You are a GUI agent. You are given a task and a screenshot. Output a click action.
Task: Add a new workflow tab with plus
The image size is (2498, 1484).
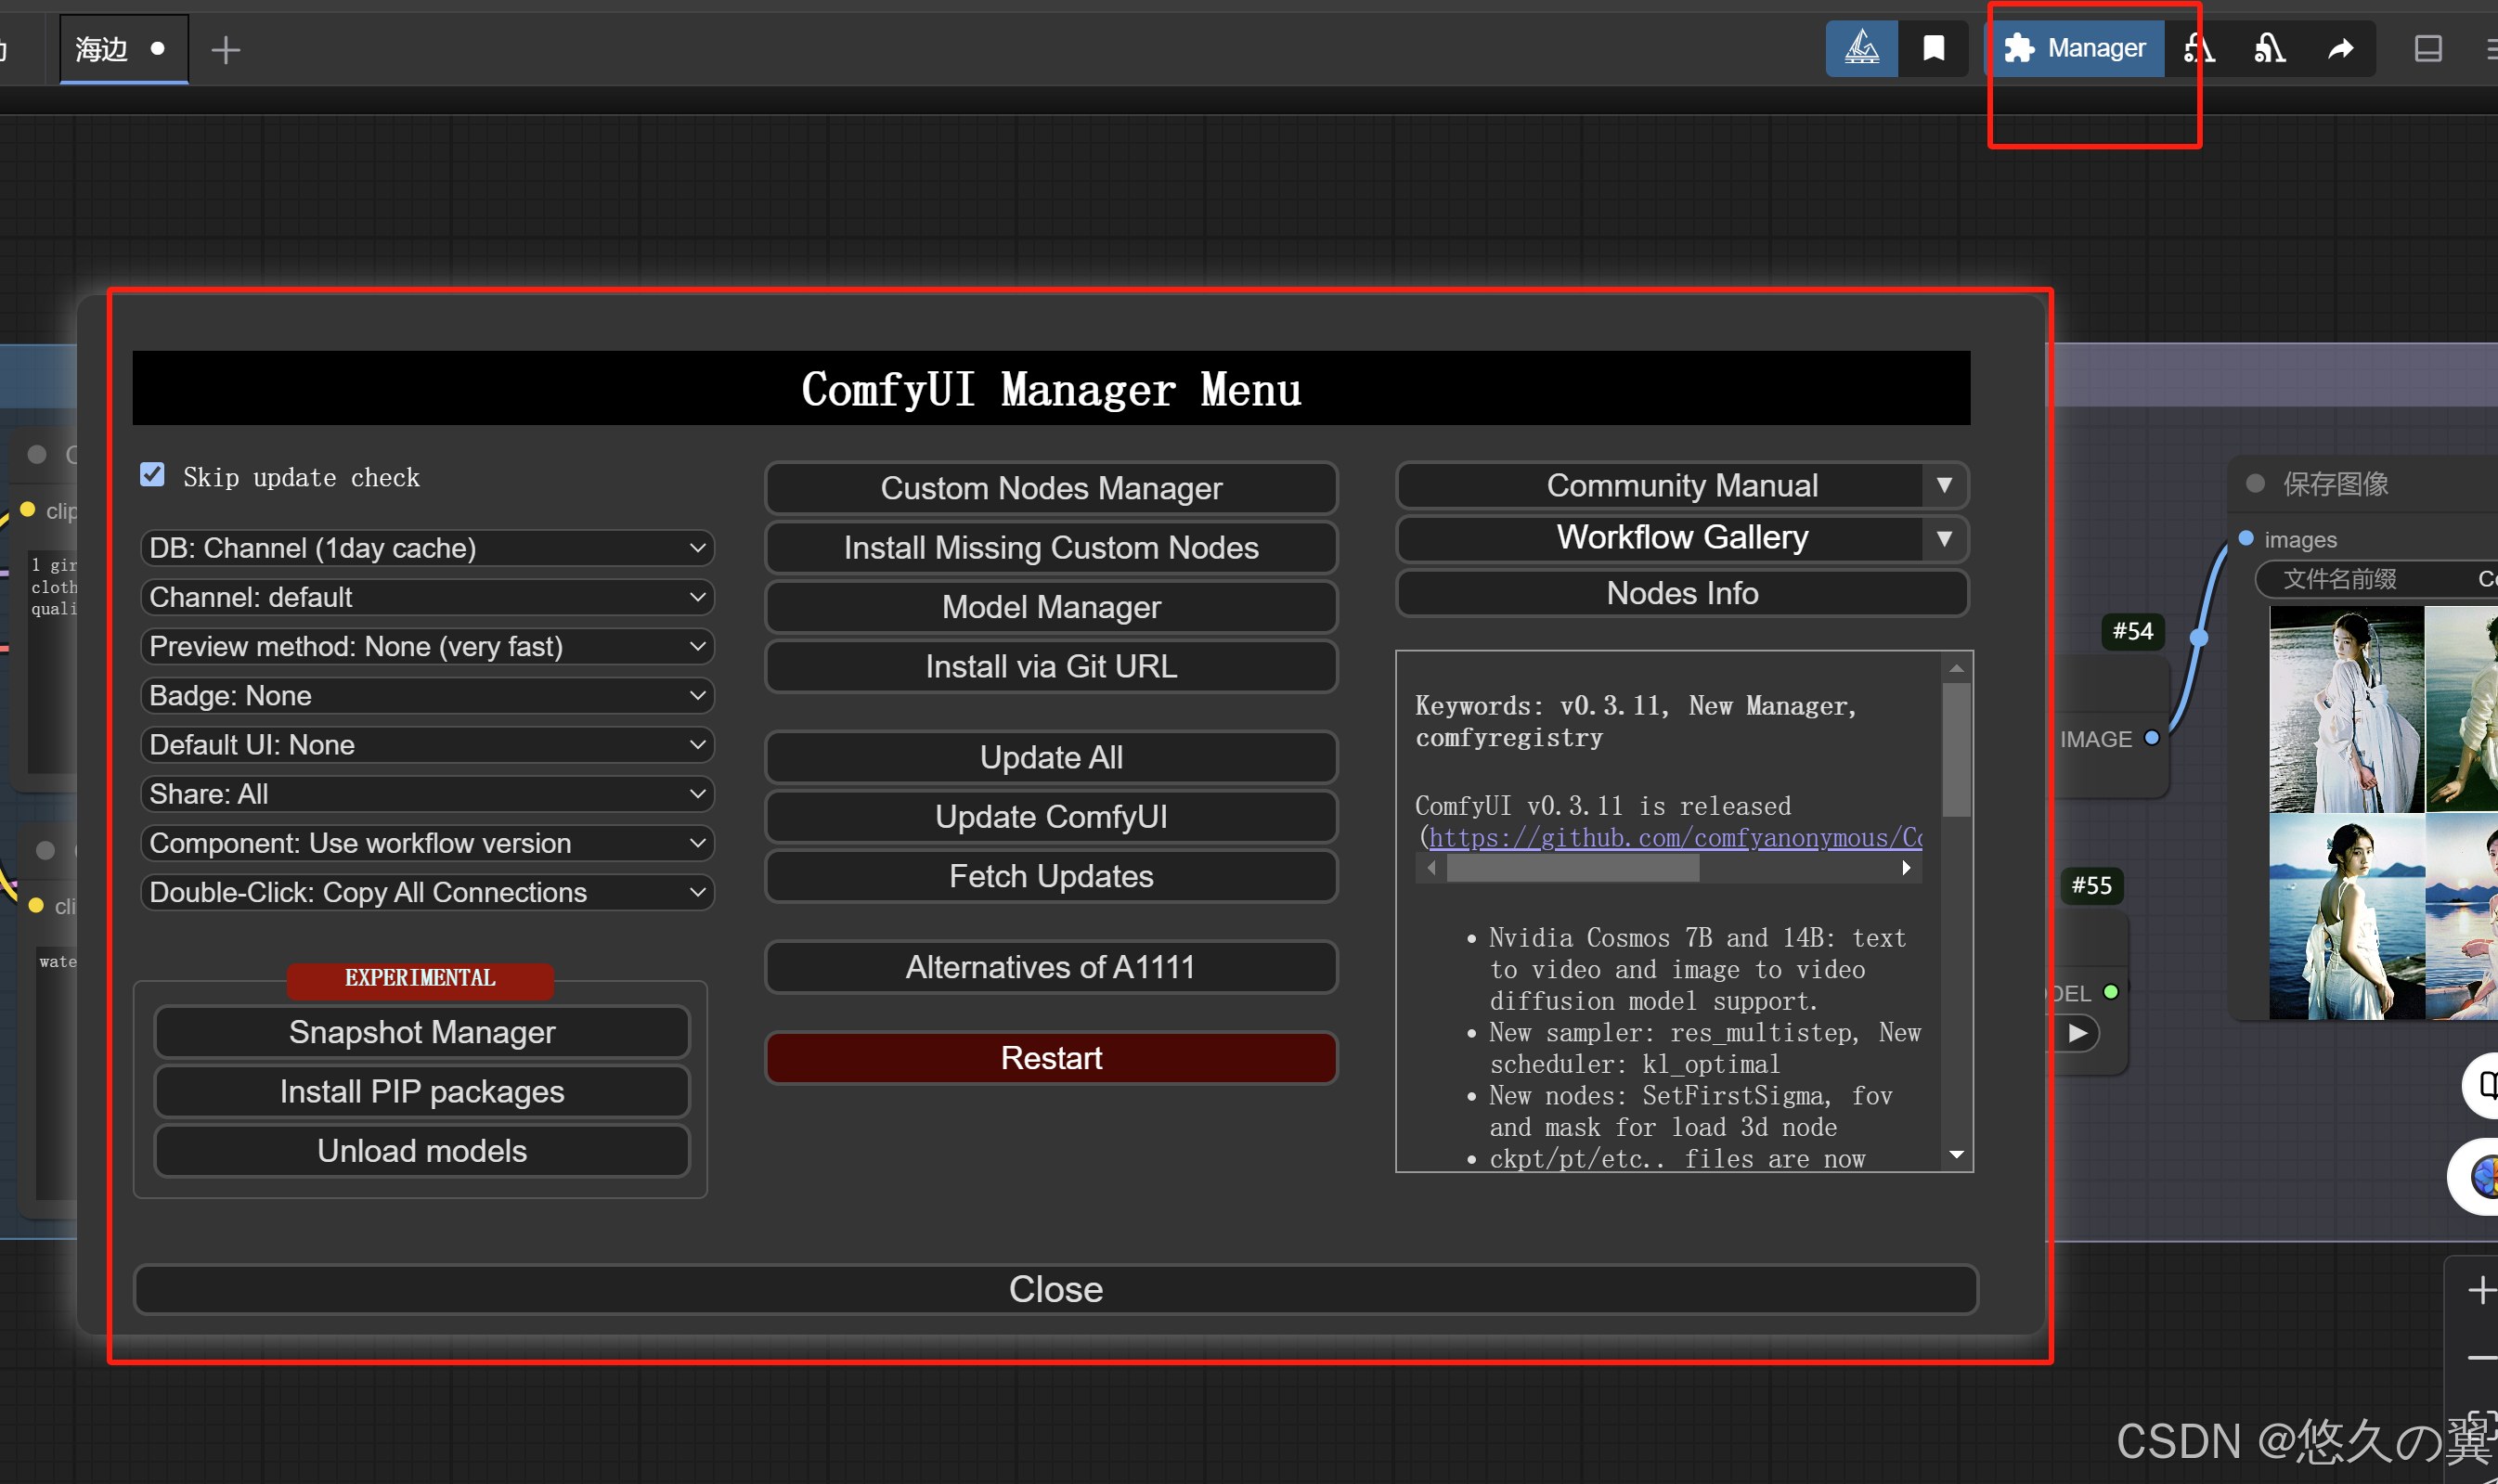226,49
